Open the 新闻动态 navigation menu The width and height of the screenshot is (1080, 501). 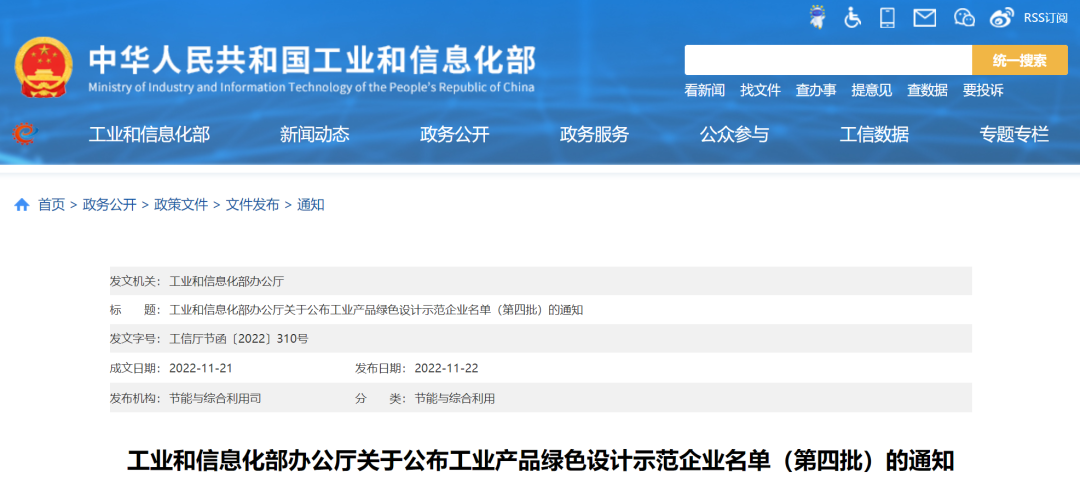pos(314,135)
